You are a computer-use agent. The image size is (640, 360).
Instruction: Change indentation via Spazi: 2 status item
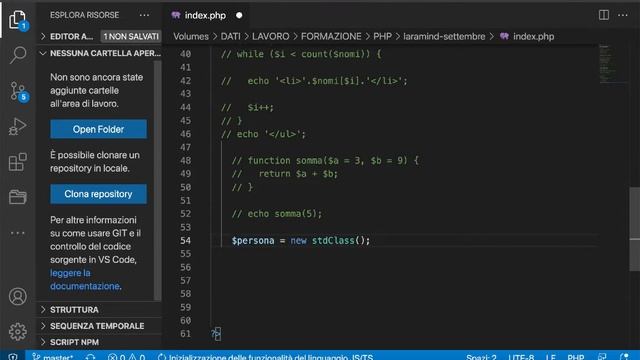click(x=481, y=356)
